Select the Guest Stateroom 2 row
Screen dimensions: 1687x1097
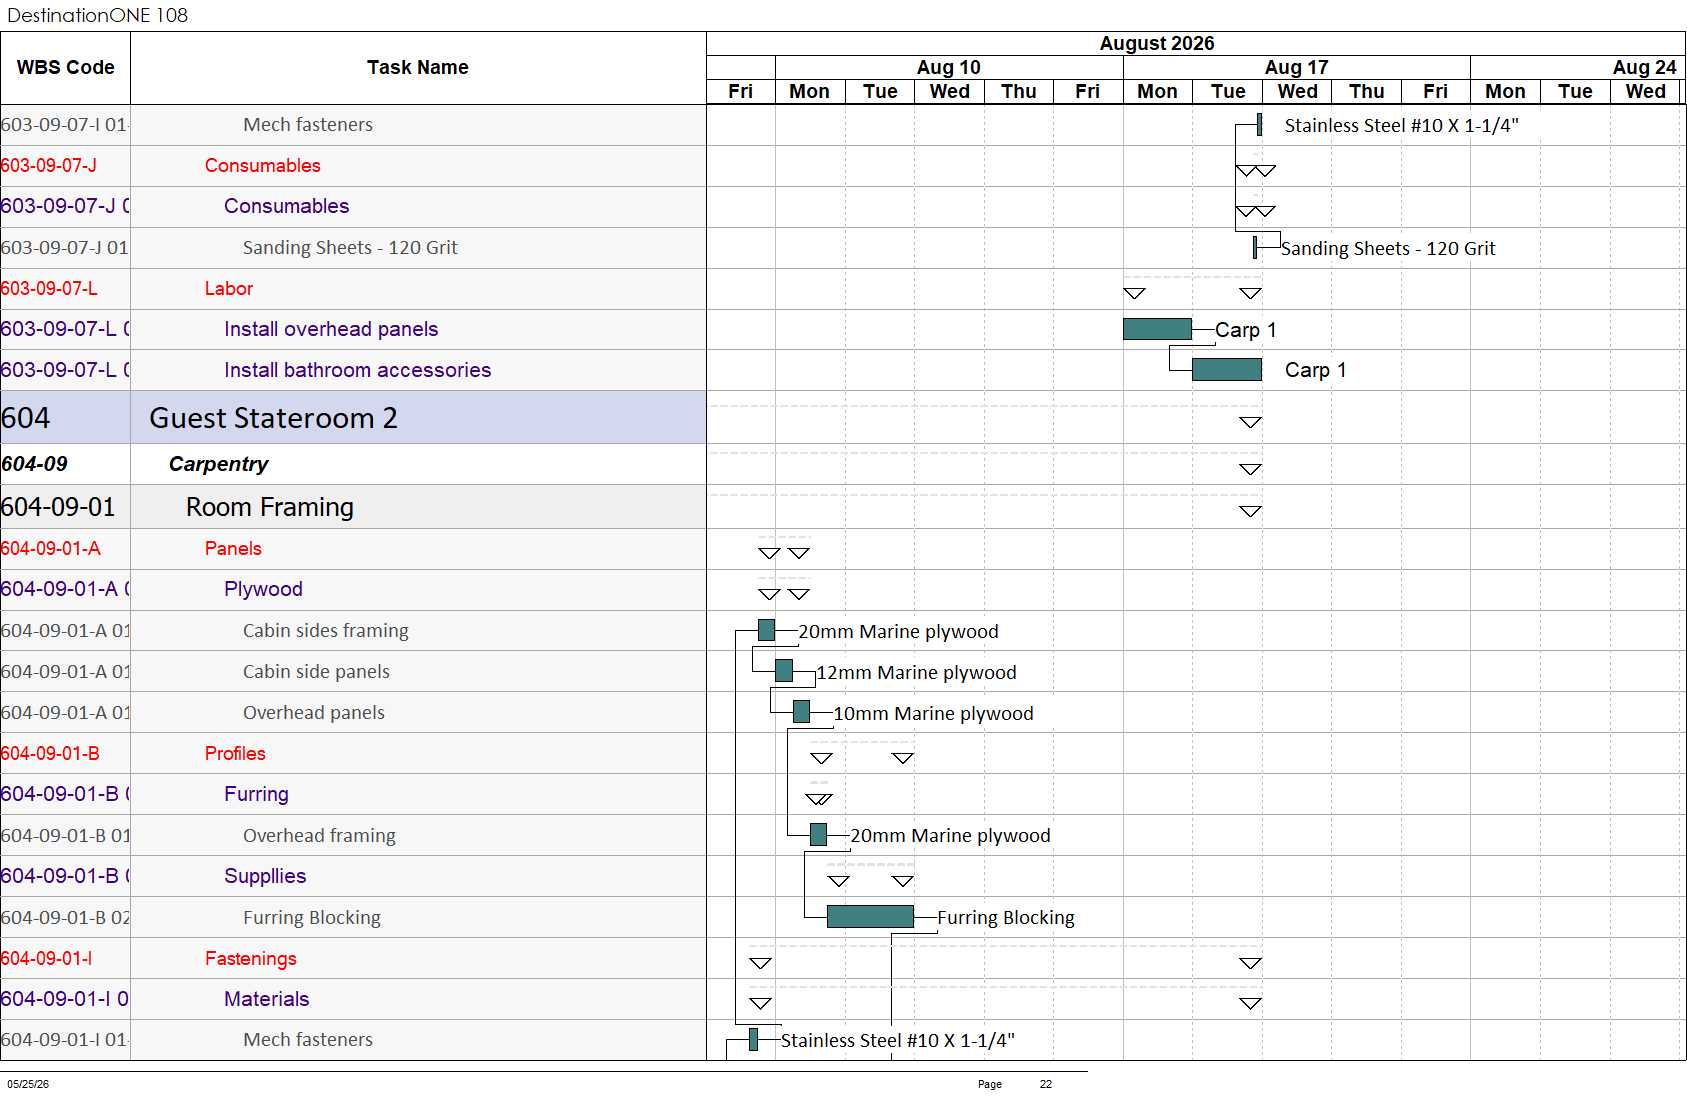click(353, 417)
